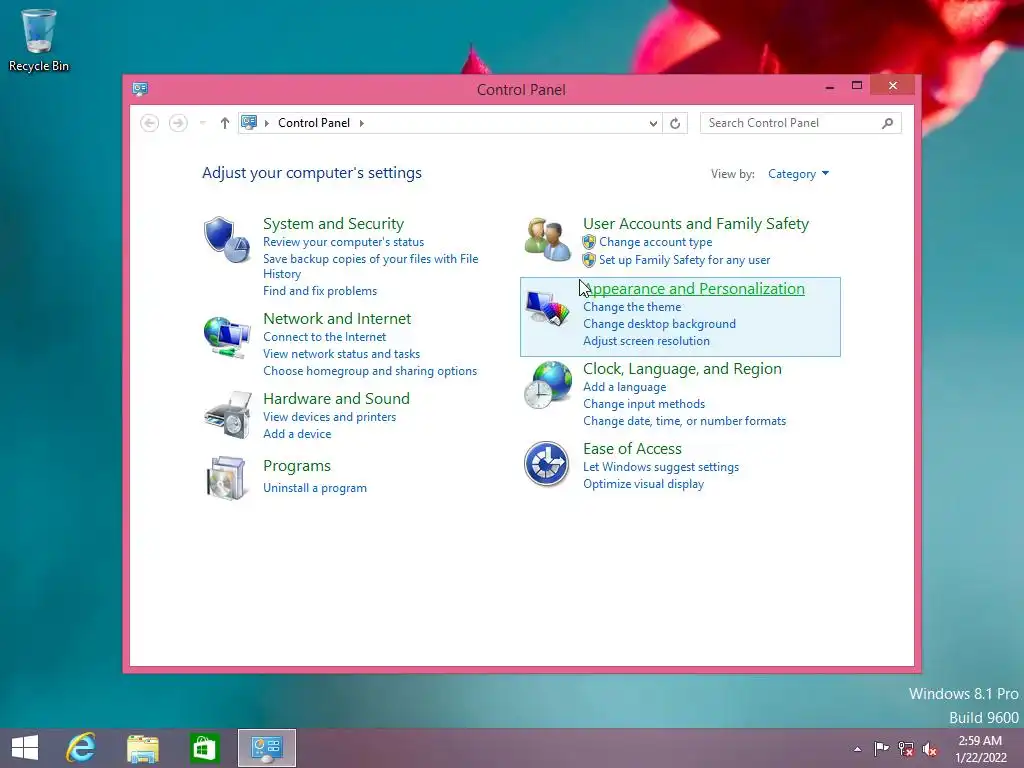The width and height of the screenshot is (1024, 768).
Task: Open the User Accounts people icon
Action: (547, 240)
